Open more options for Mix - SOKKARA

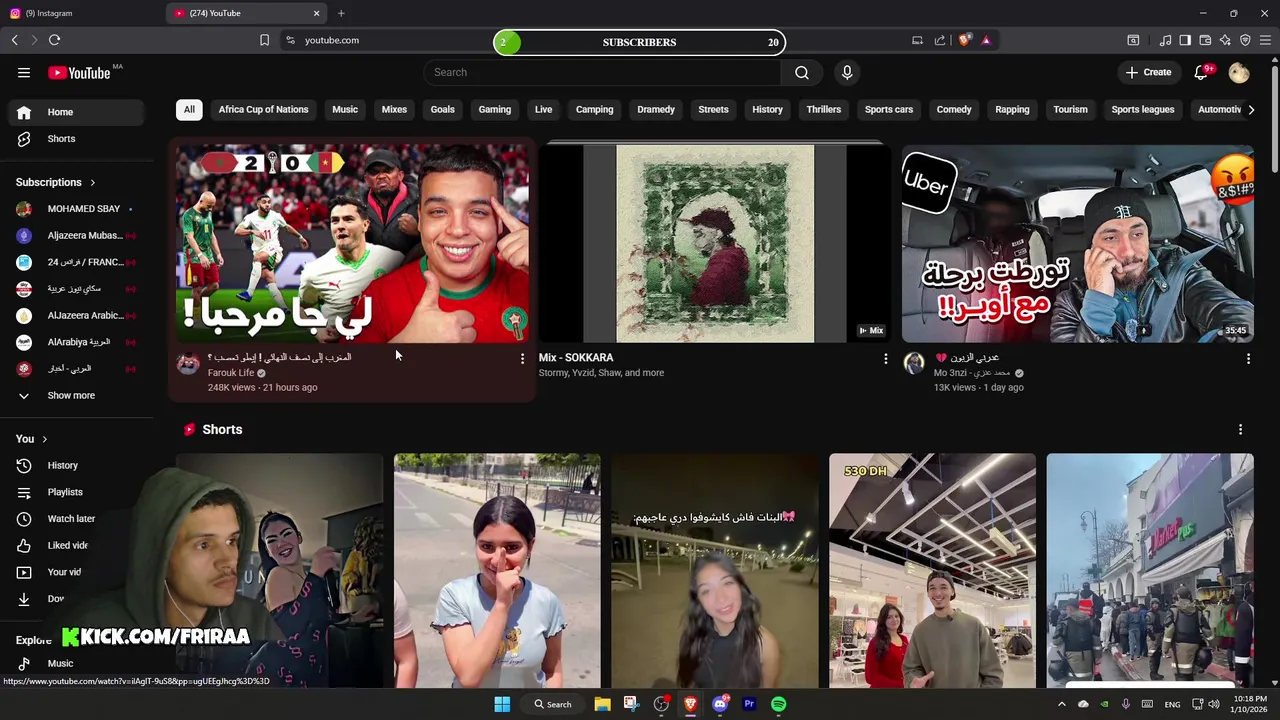[885, 358]
